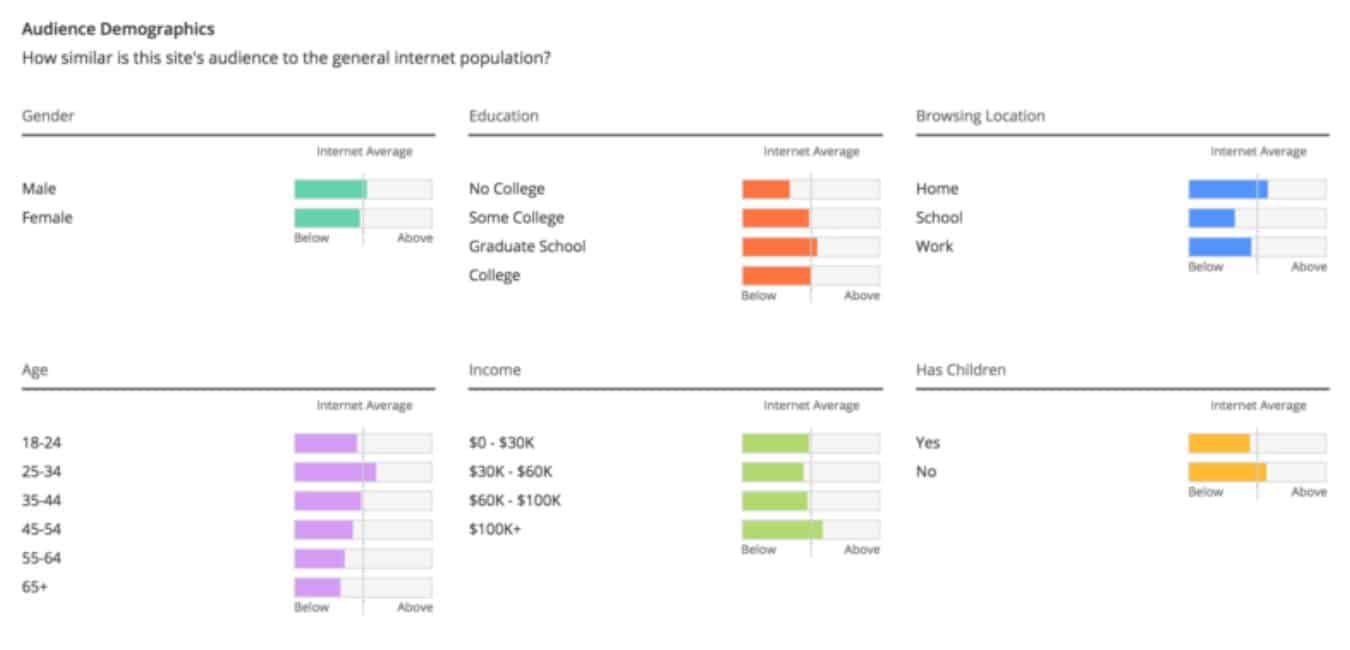Click the Female gender green bar

point(327,218)
